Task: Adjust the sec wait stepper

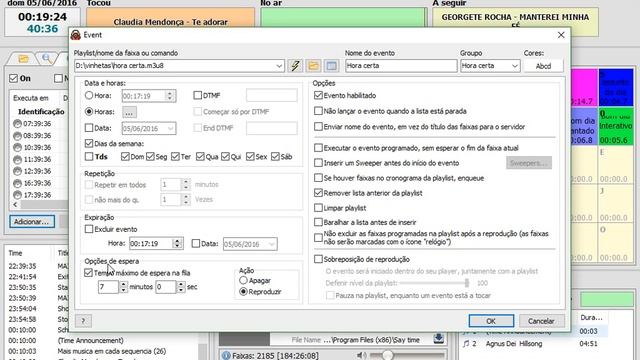Action: 181,287
